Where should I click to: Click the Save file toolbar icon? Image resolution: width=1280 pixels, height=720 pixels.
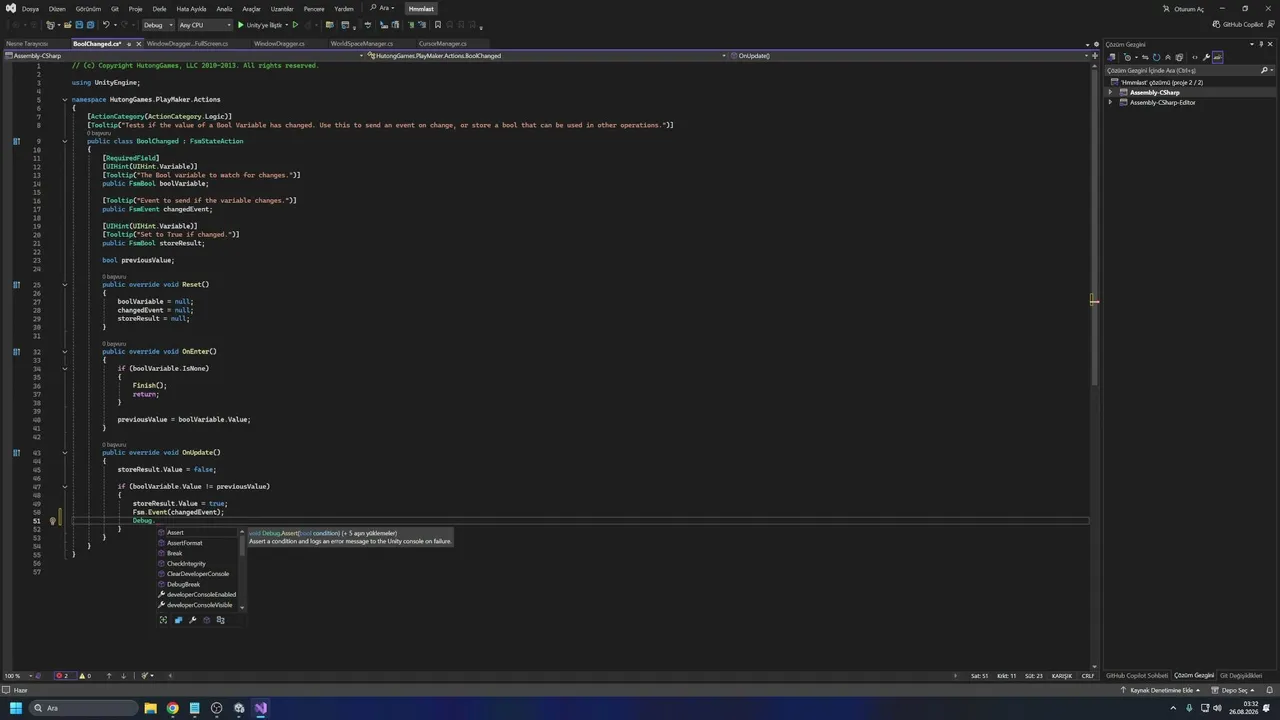point(79,25)
